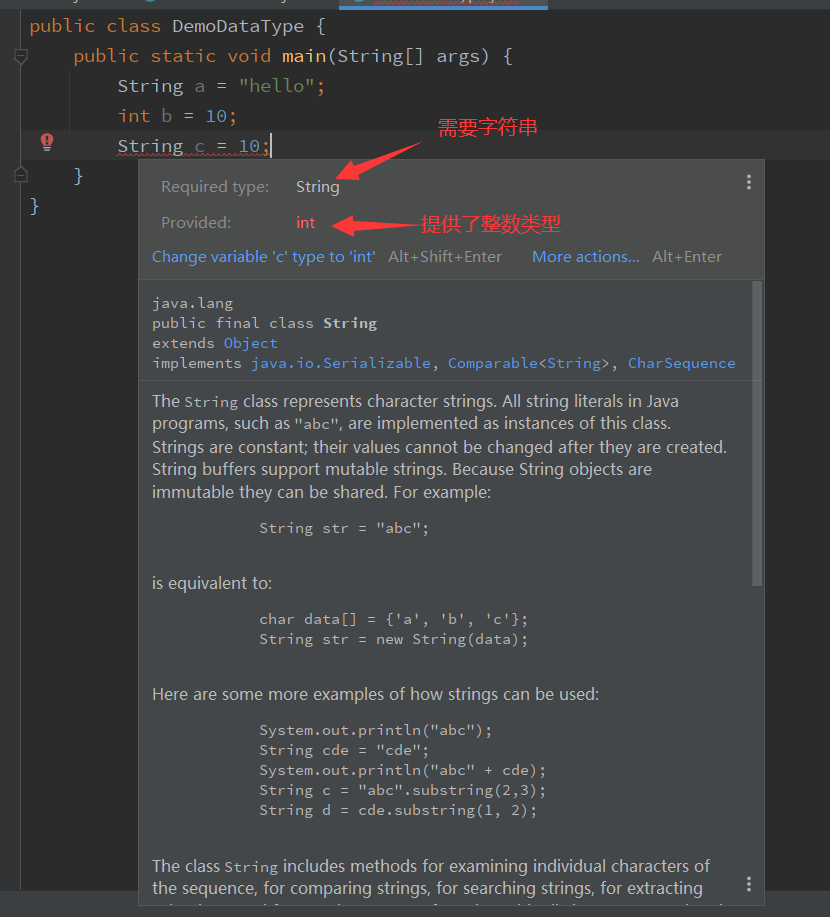Collapse the main method fold marker

[x=20, y=57]
